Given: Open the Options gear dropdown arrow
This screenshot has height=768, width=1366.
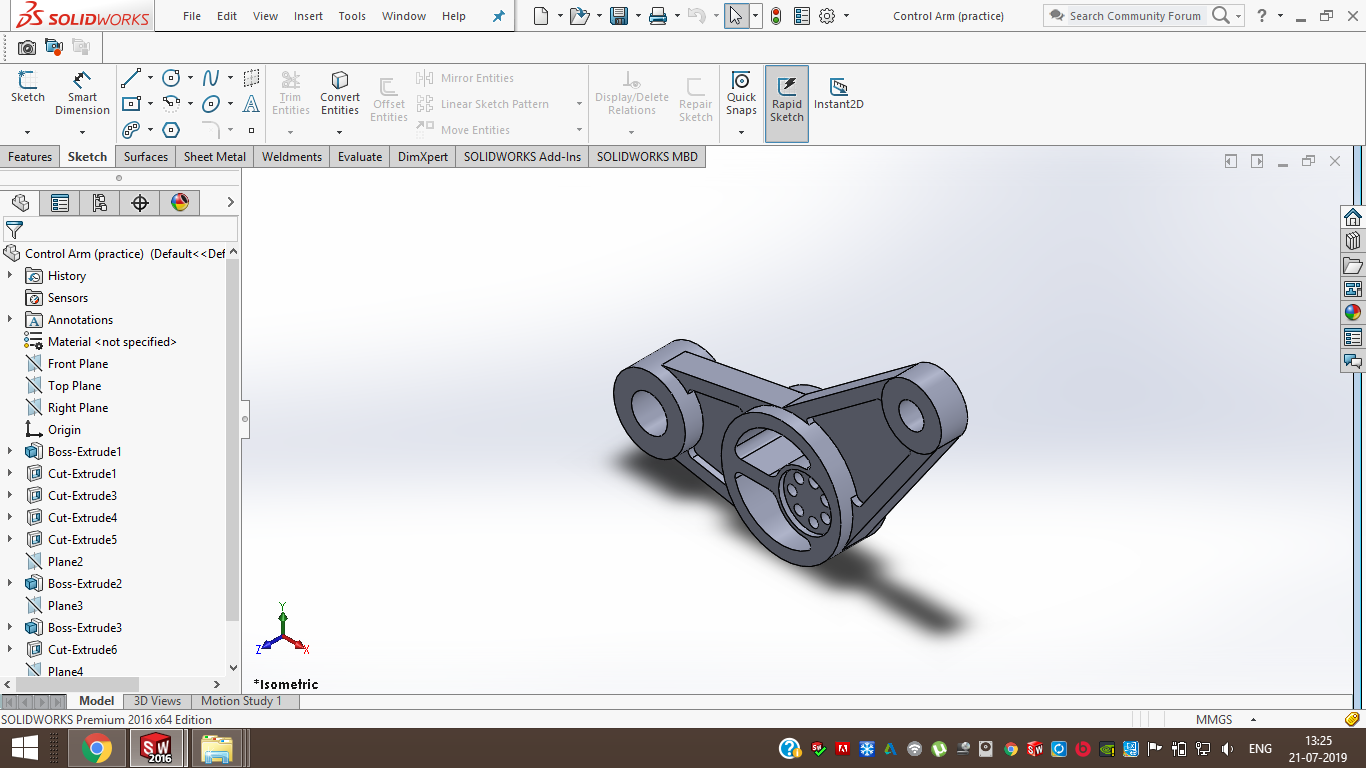Looking at the screenshot, I should click(846, 16).
